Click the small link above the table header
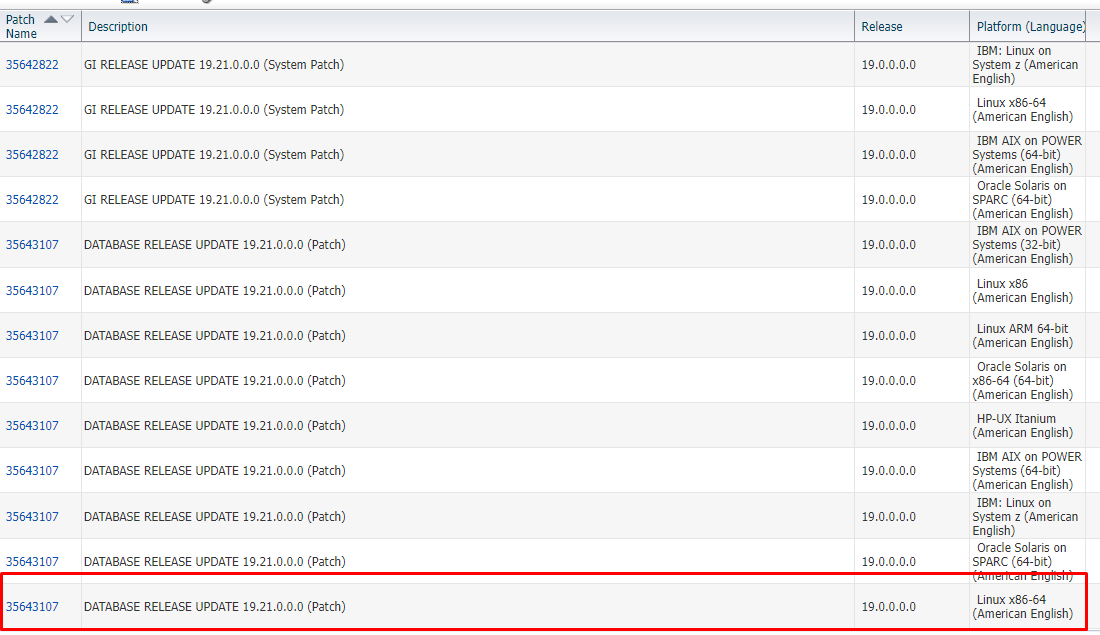This screenshot has height=635, width=1100. coord(128,3)
